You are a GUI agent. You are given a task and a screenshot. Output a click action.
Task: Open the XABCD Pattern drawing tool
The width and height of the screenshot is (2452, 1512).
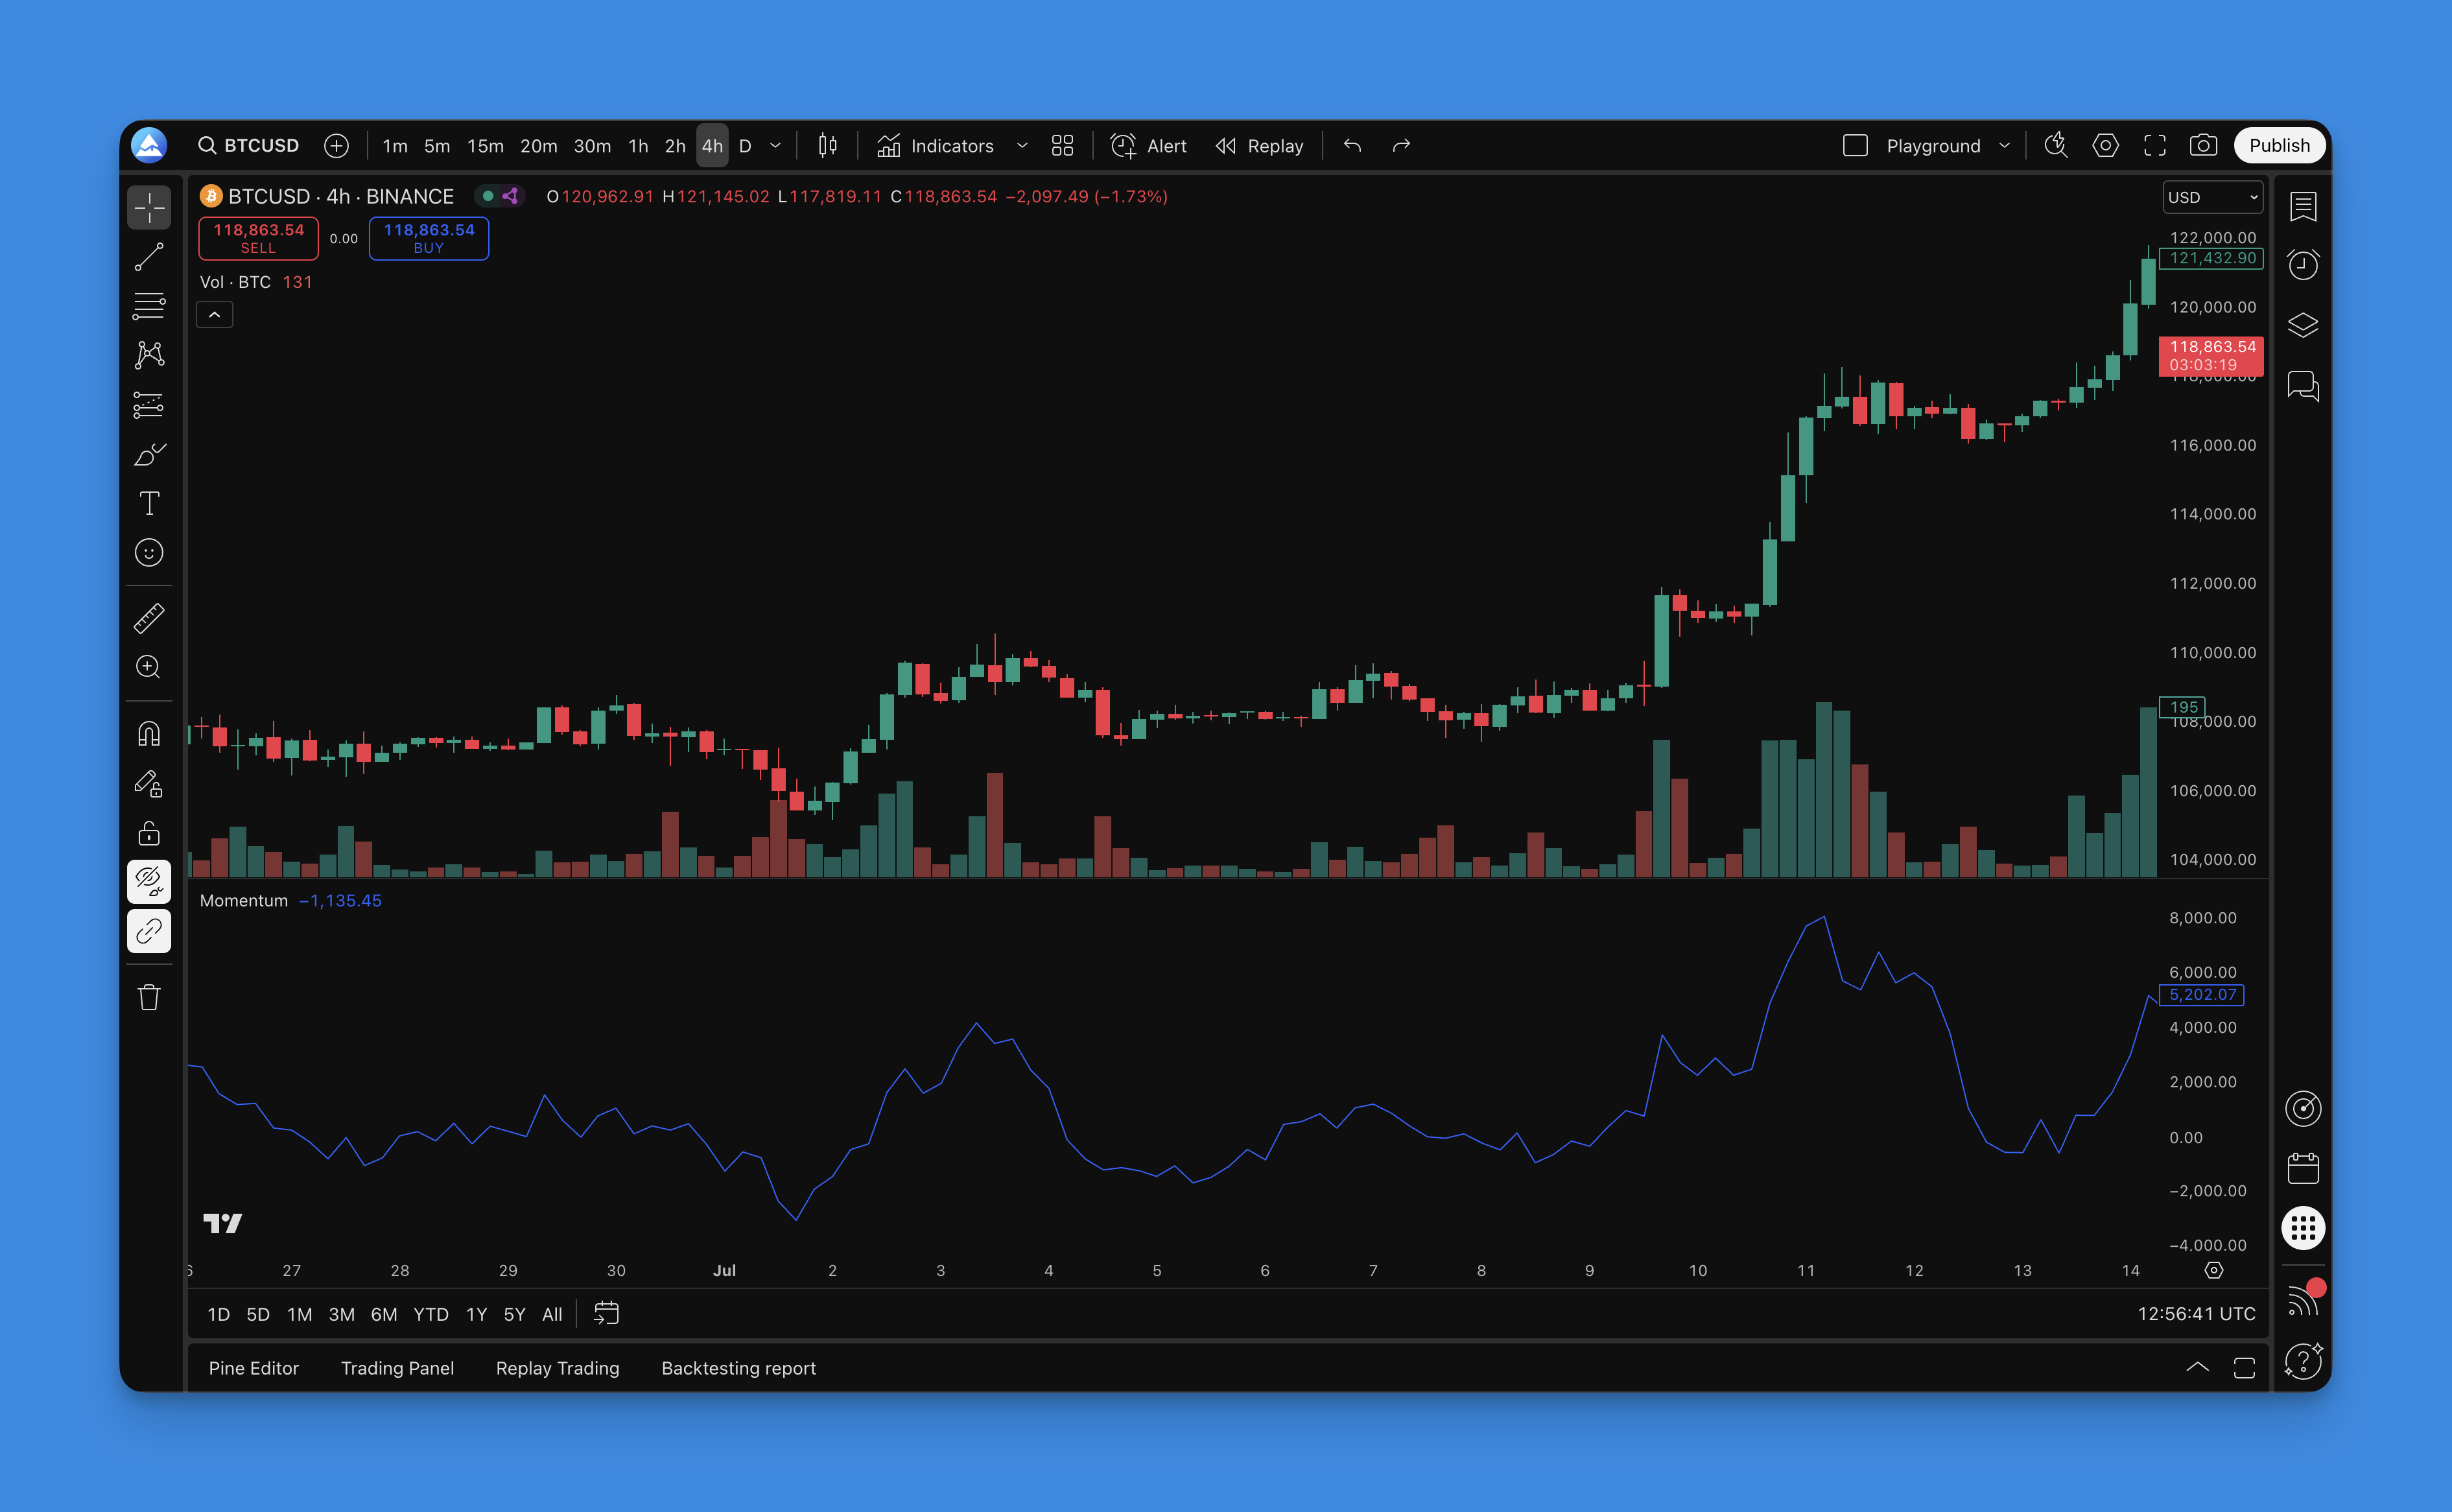[148, 355]
